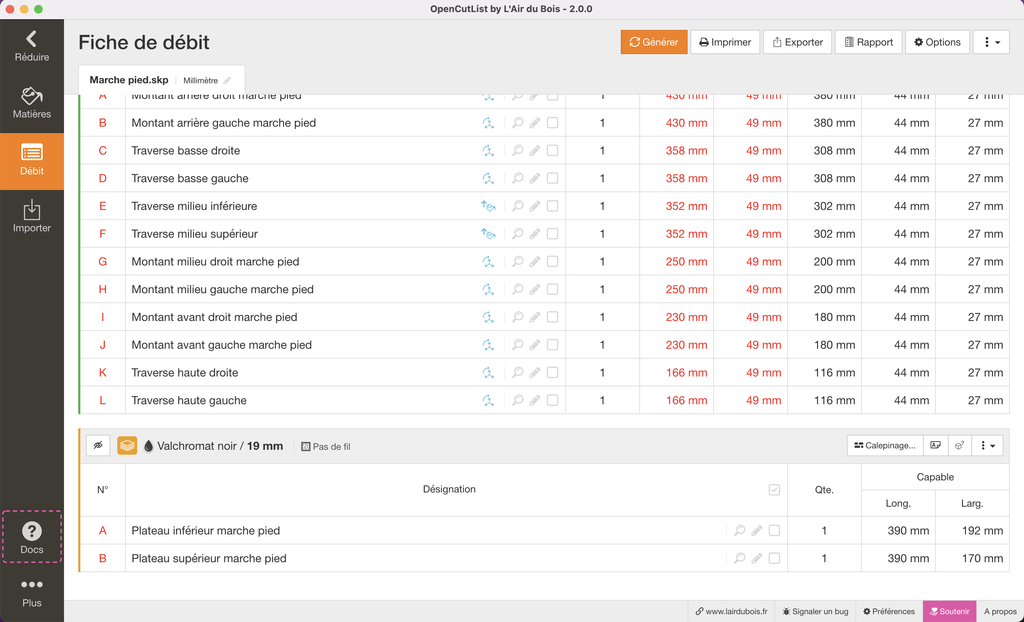The image size is (1024, 622).
Task: Click the Imprimer button
Action: (x=725, y=42)
